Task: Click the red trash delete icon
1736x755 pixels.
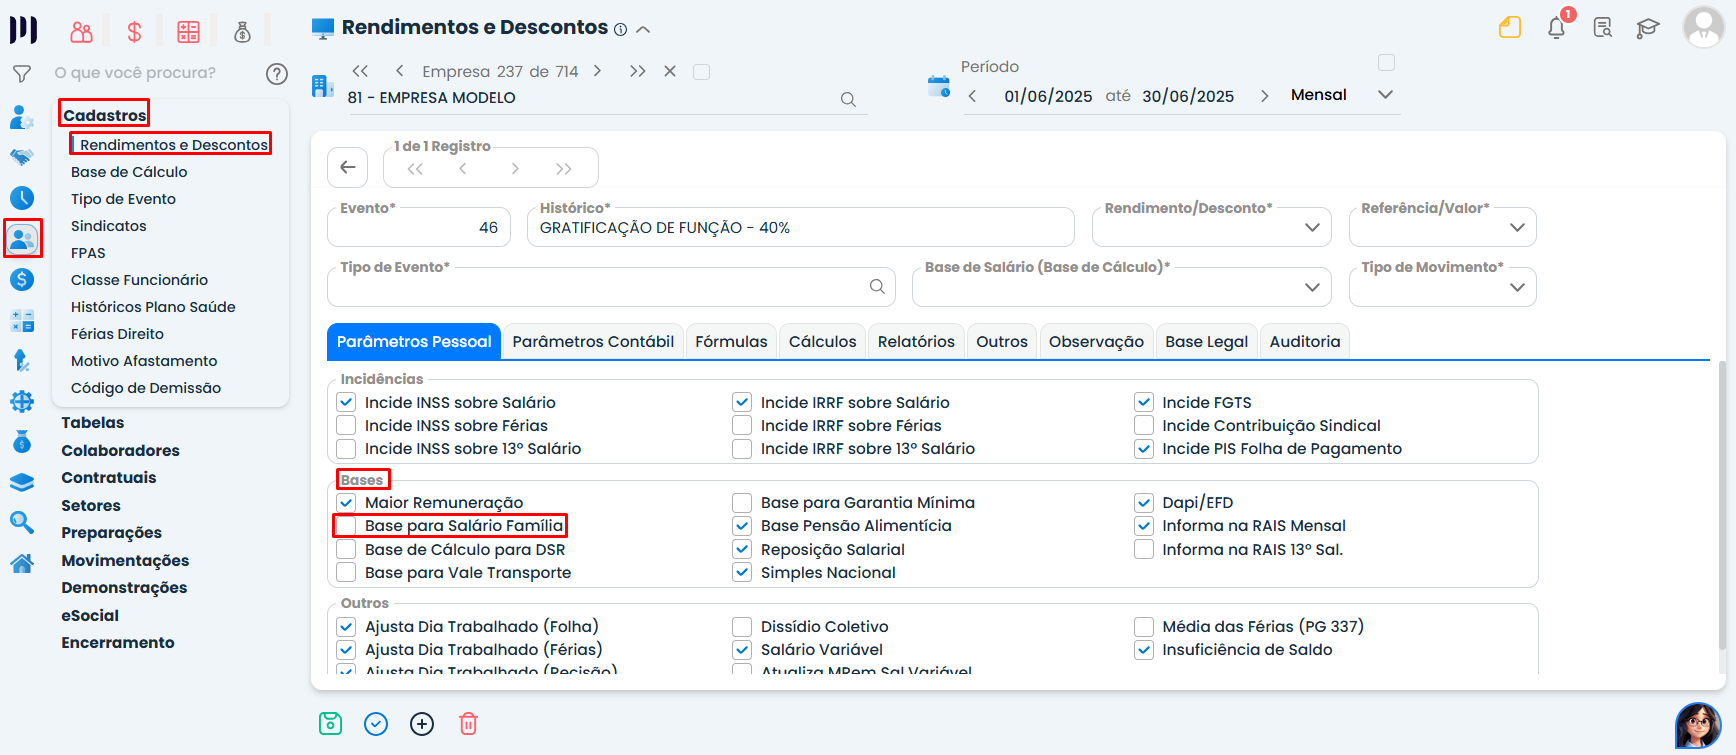Action: click(468, 724)
